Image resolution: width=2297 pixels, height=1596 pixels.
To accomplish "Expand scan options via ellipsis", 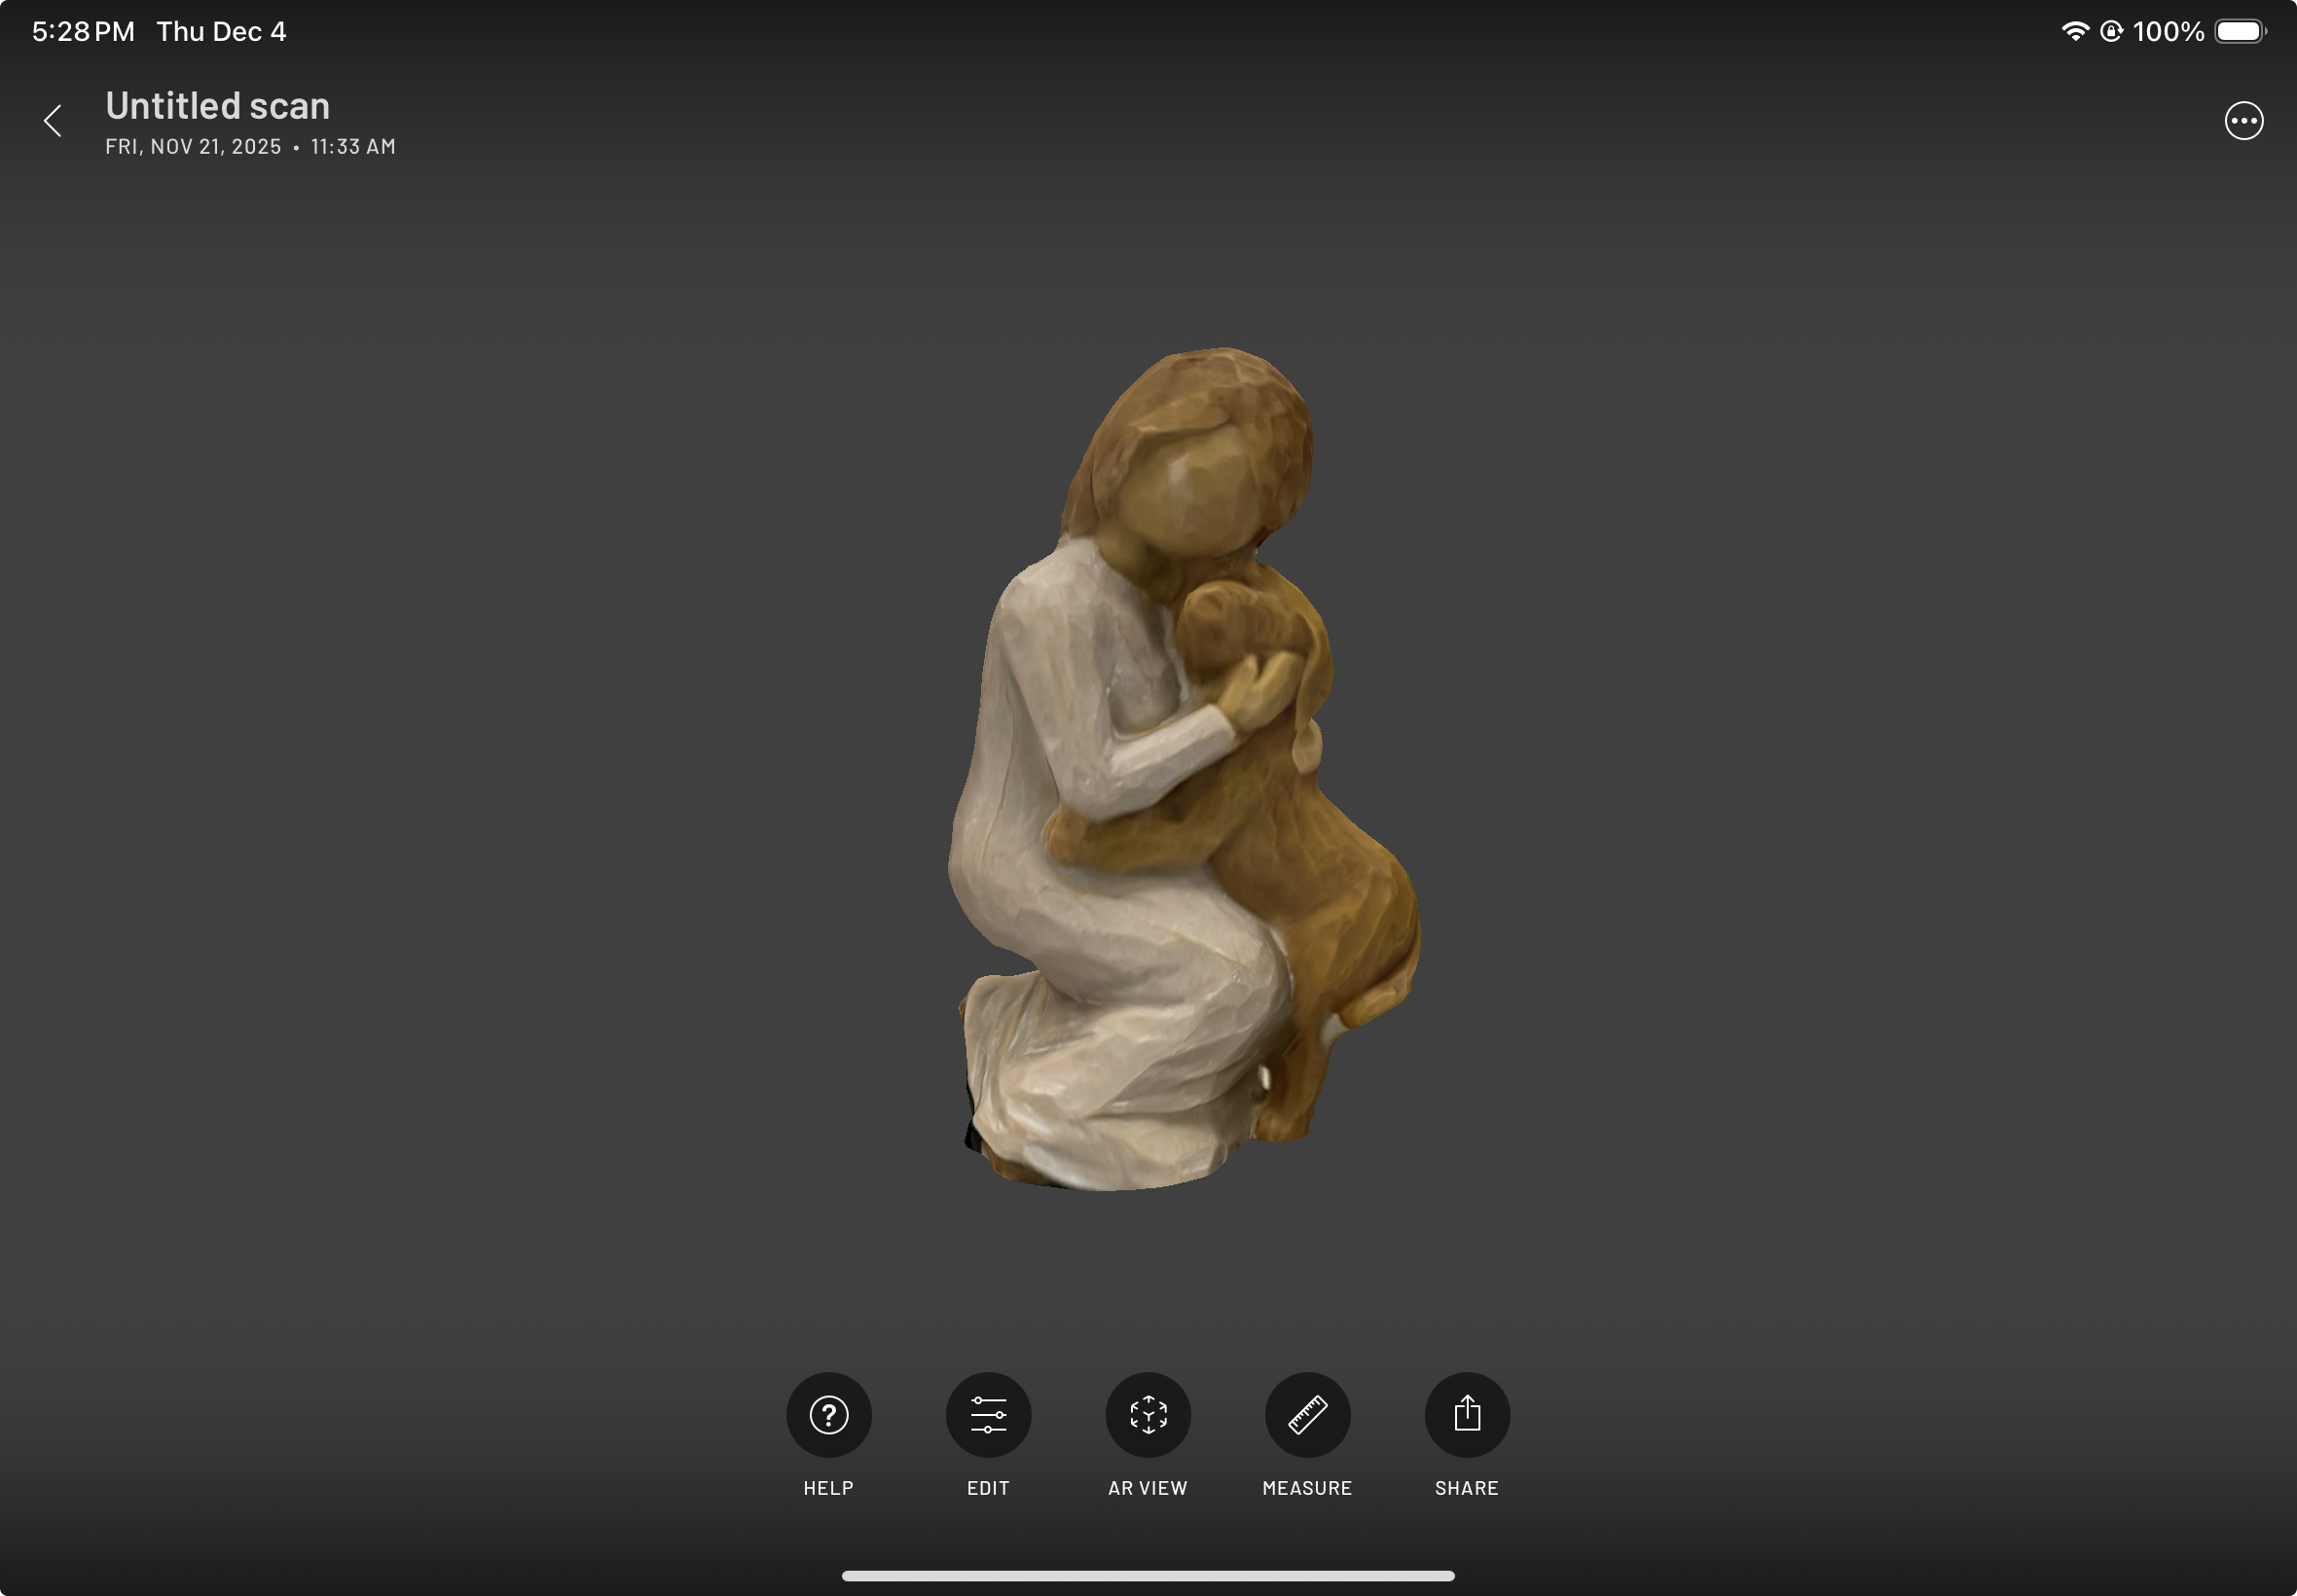I will [x=2243, y=120].
